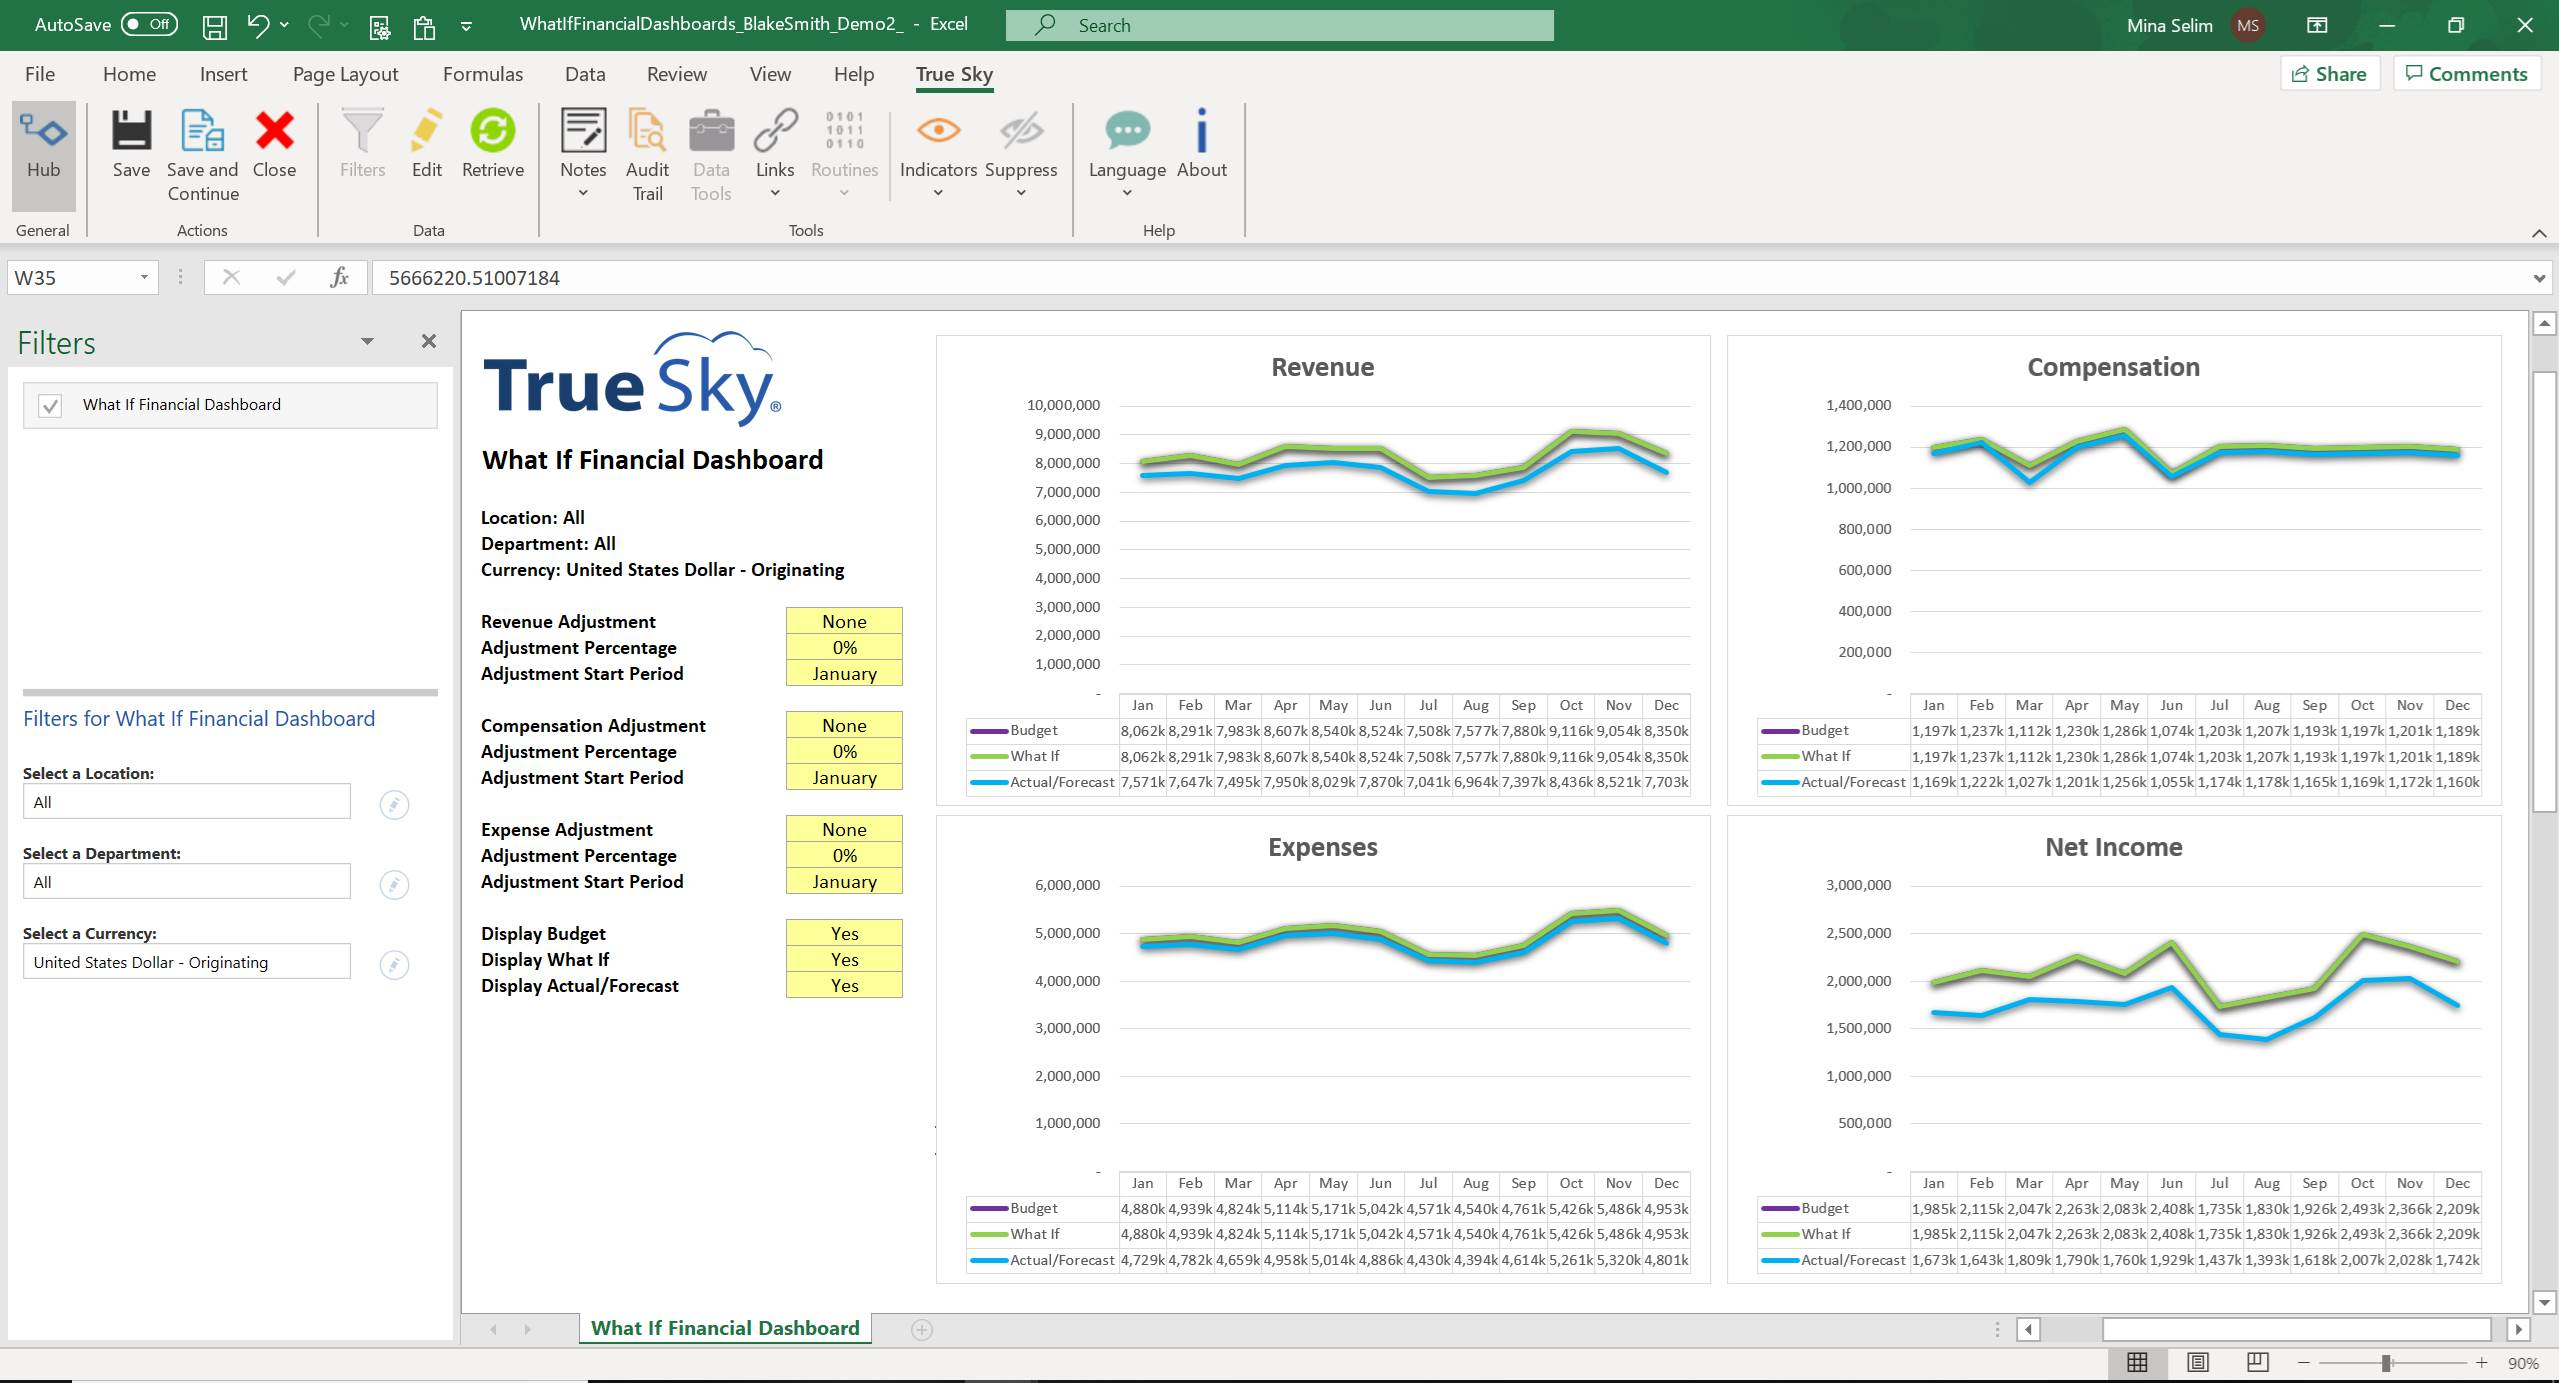This screenshot has height=1383, width=2559.
Task: Switch to the Formulas ribbon tab
Action: [483, 73]
